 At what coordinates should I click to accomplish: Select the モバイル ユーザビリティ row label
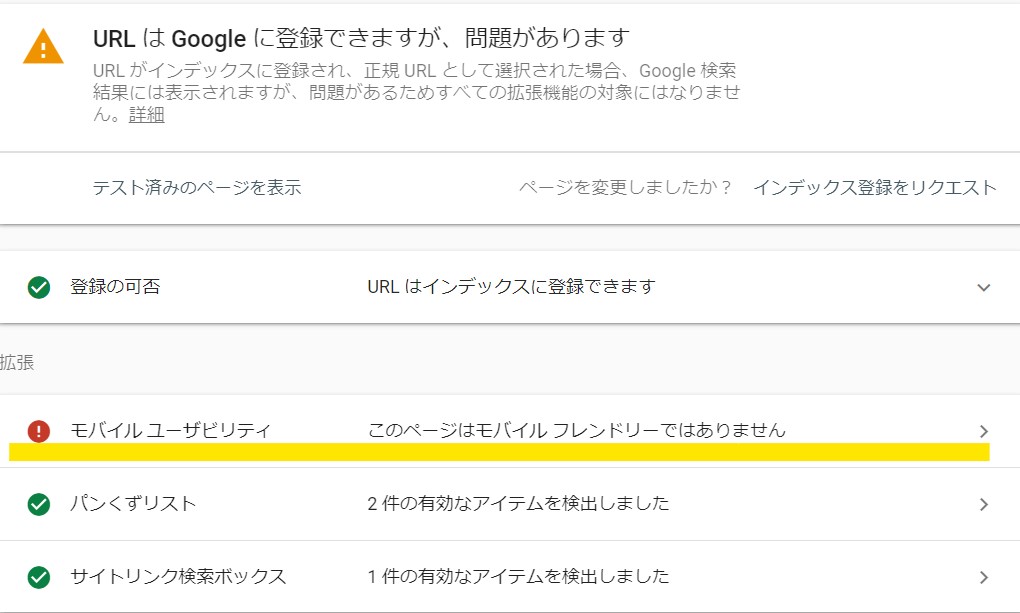click(170, 430)
